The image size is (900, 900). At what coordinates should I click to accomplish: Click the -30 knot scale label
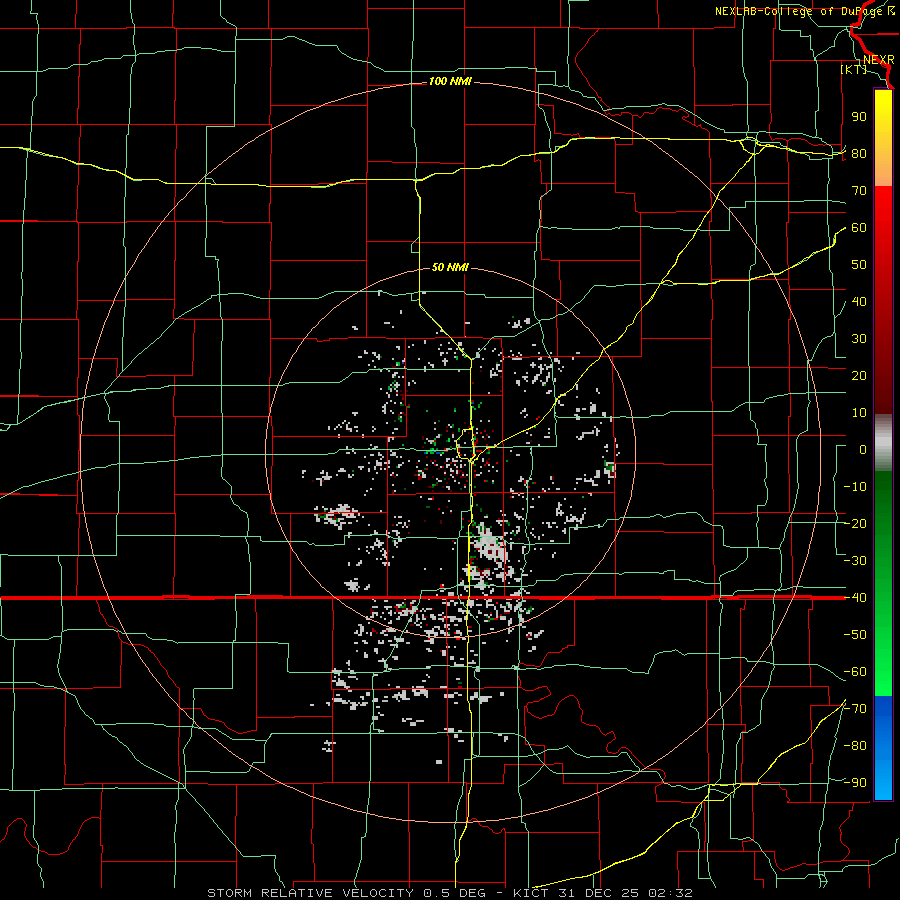click(x=855, y=561)
